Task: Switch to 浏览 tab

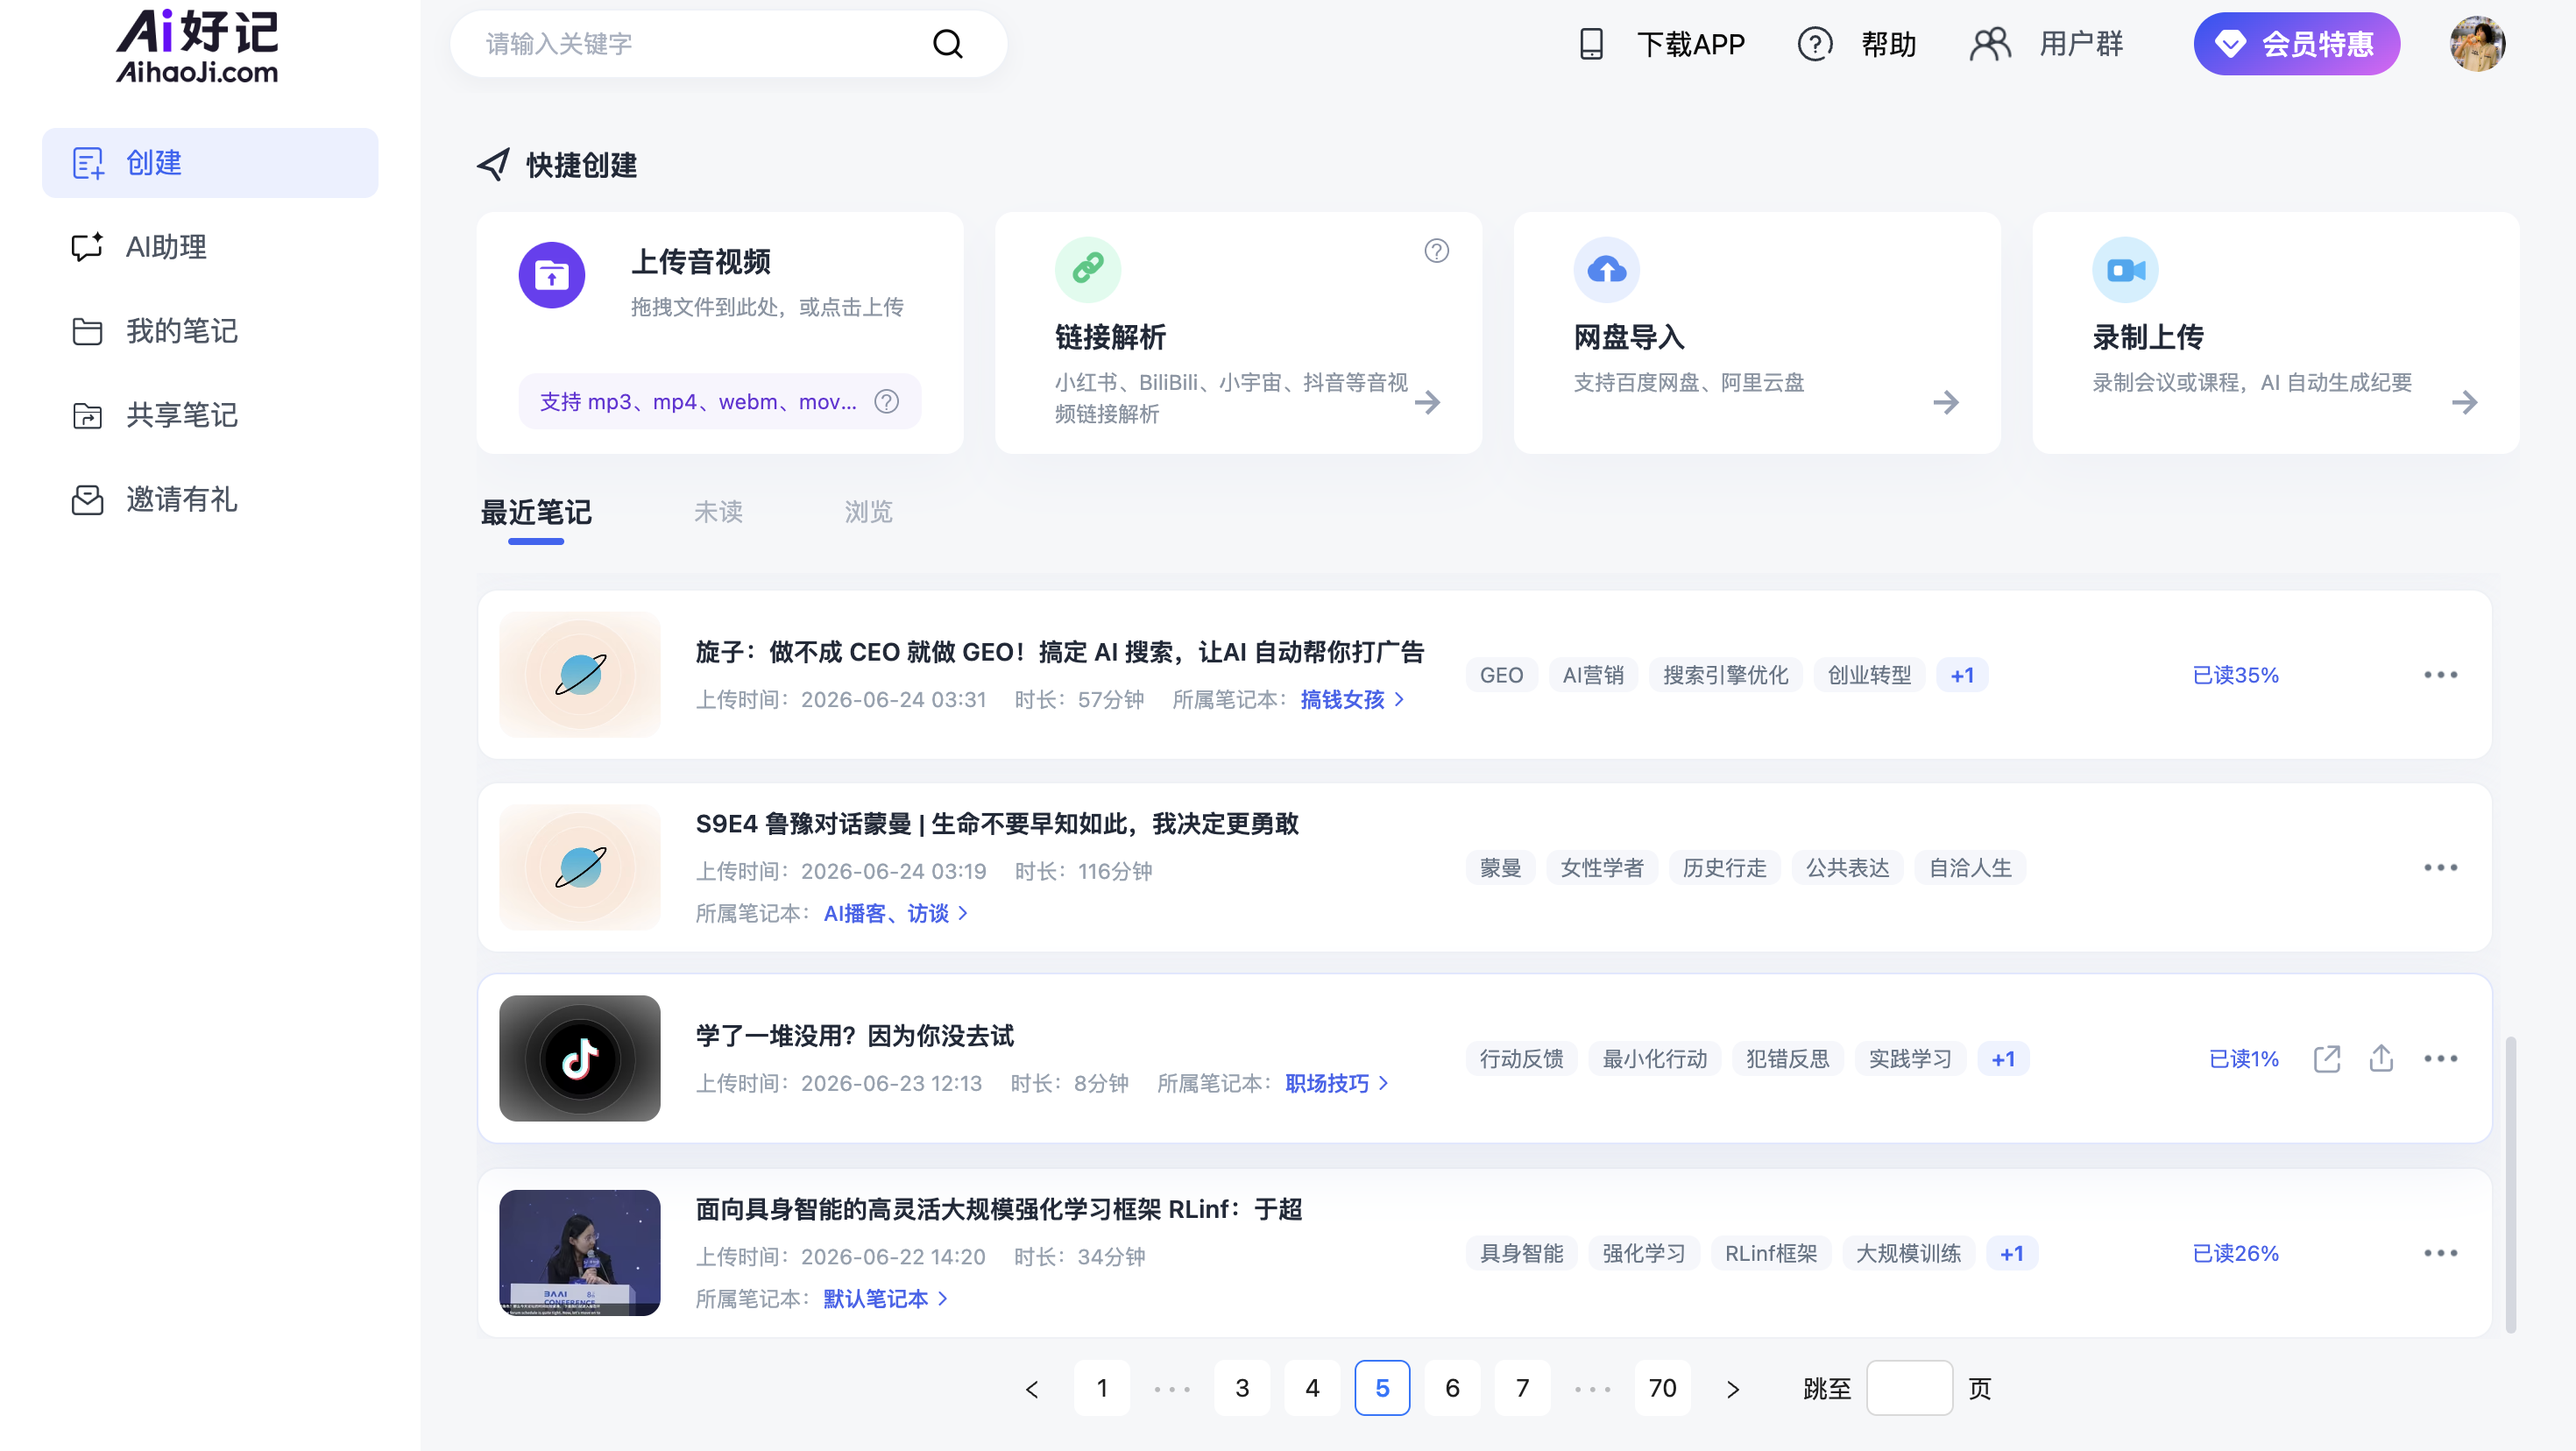Action: point(868,512)
